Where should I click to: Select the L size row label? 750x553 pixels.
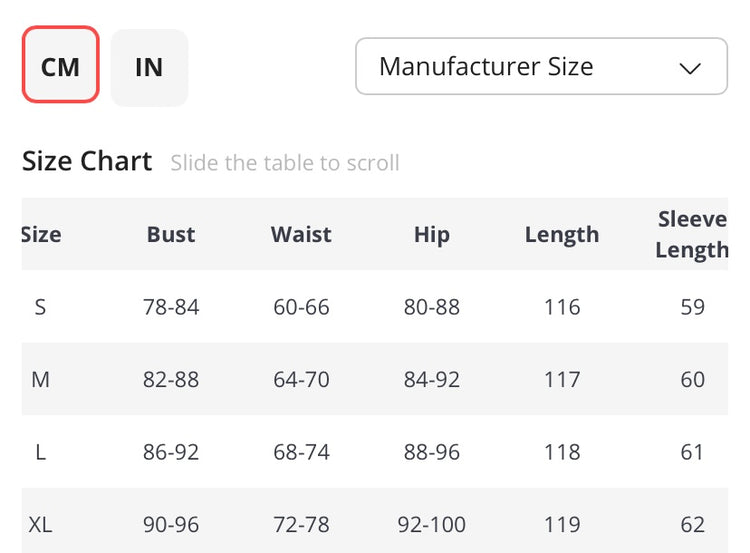tap(40, 452)
